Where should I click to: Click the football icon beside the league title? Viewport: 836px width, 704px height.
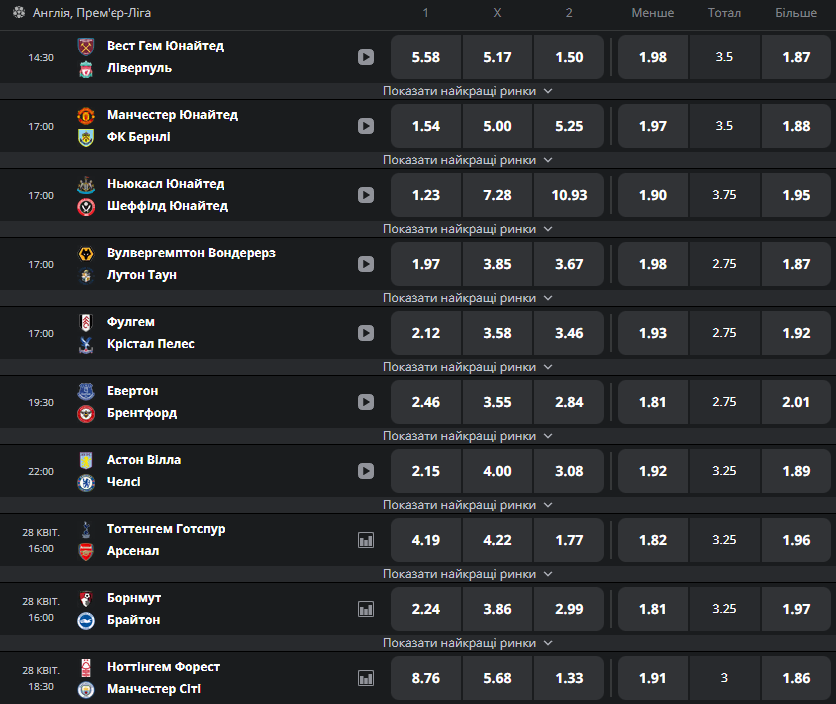coord(19,12)
